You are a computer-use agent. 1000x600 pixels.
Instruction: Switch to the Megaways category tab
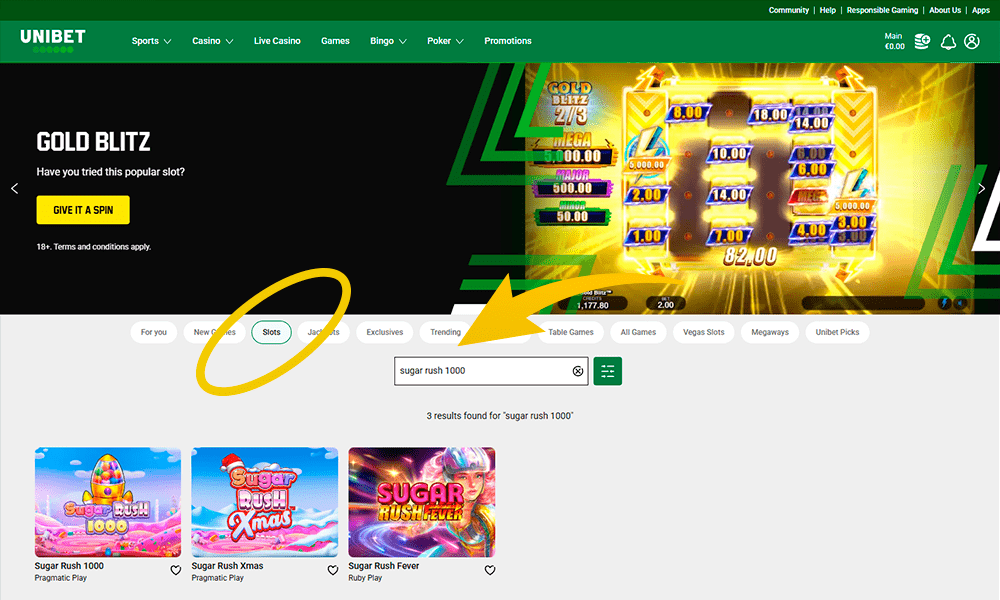pos(770,332)
